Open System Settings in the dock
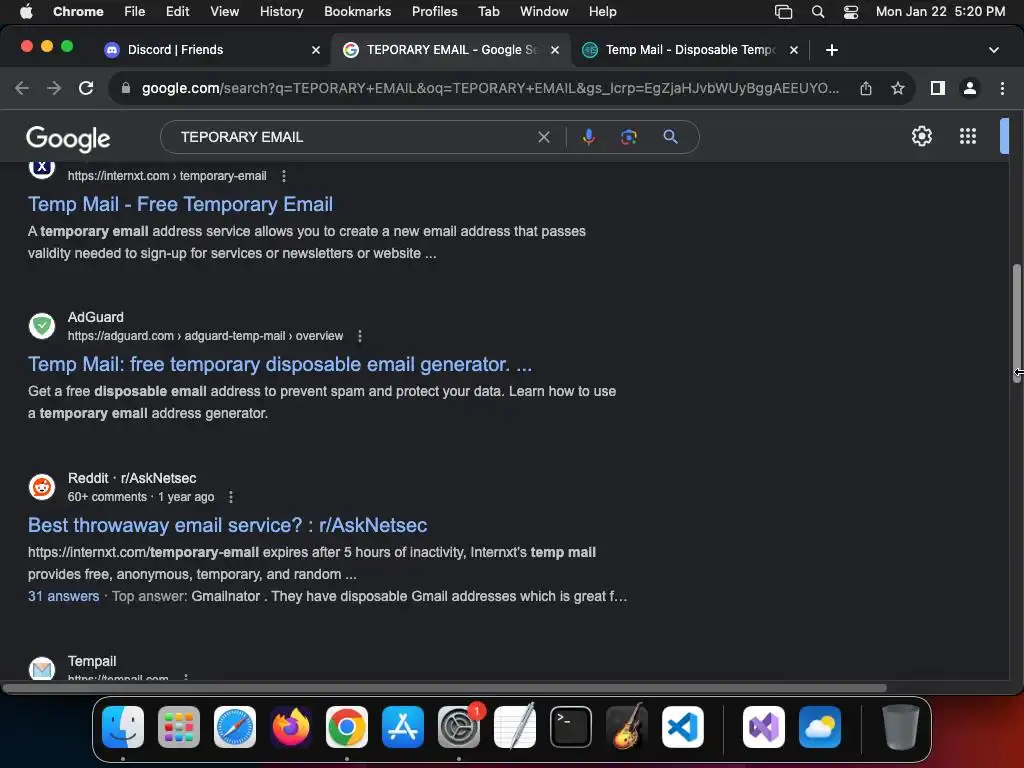1024x768 pixels. tap(459, 727)
